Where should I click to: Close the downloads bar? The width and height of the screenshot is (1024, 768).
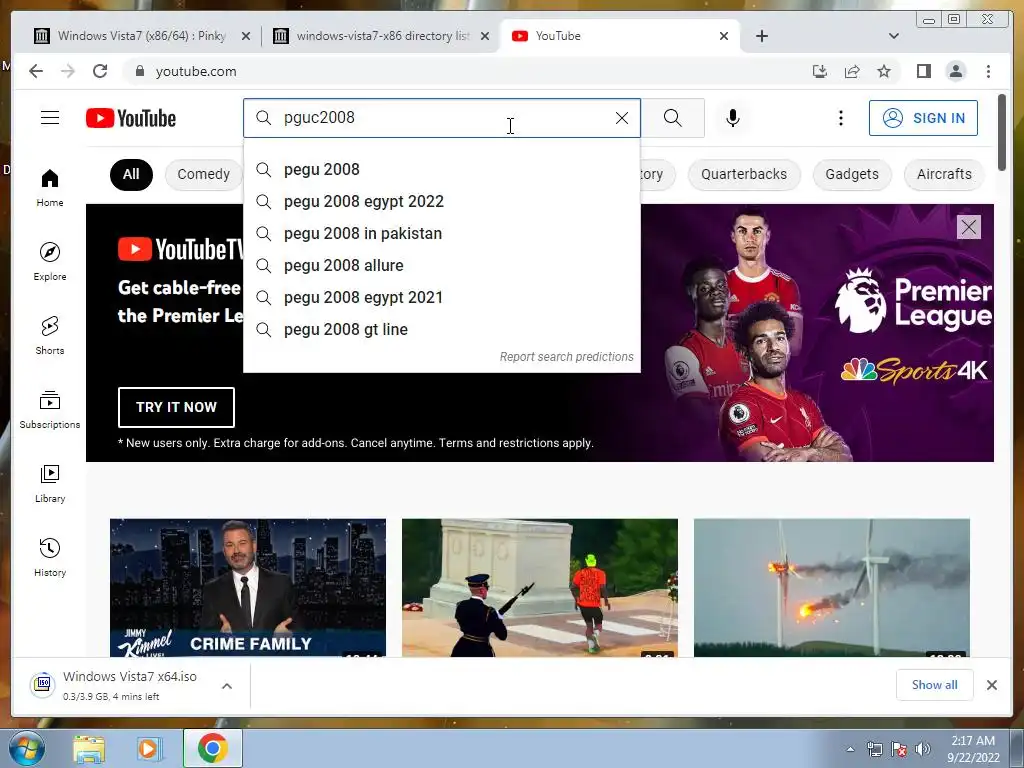tap(991, 685)
